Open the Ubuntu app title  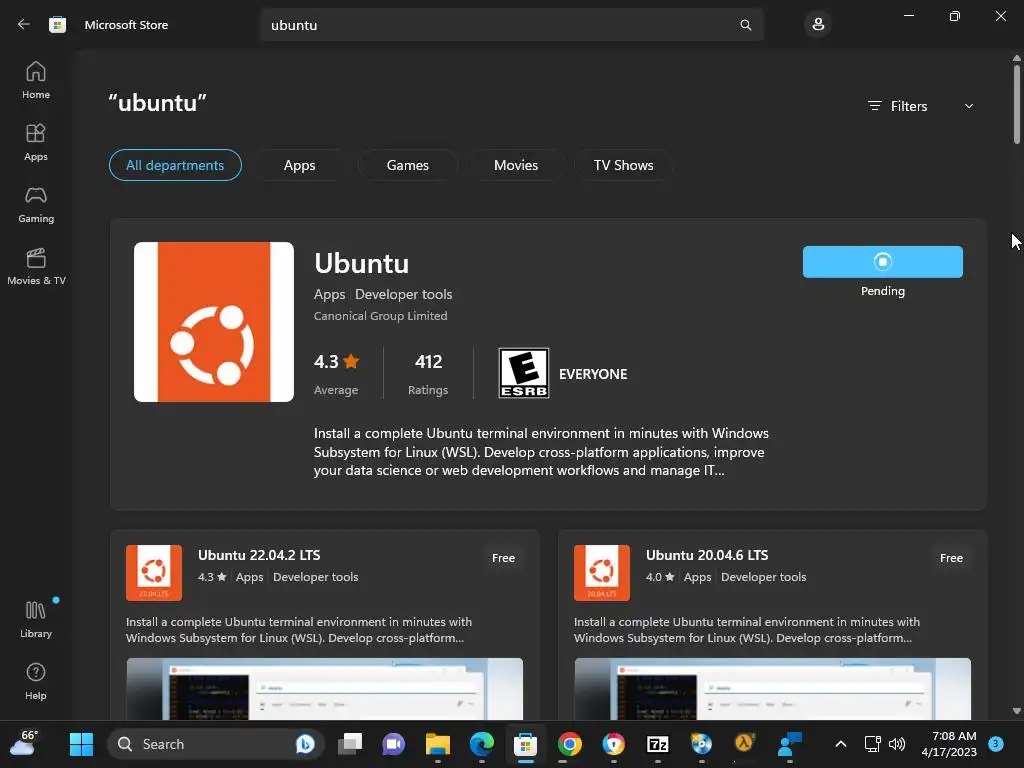pos(361,263)
